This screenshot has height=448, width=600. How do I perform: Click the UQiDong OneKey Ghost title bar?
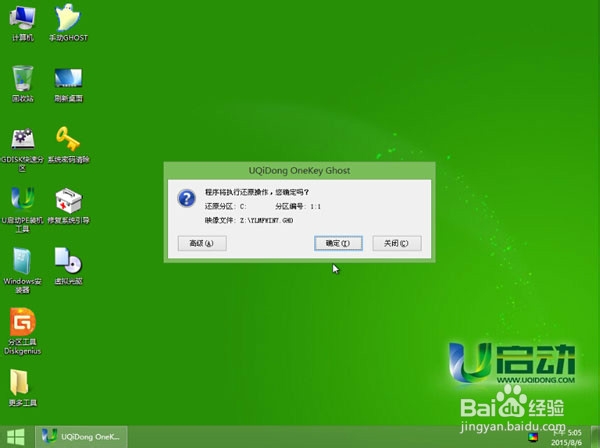299,171
